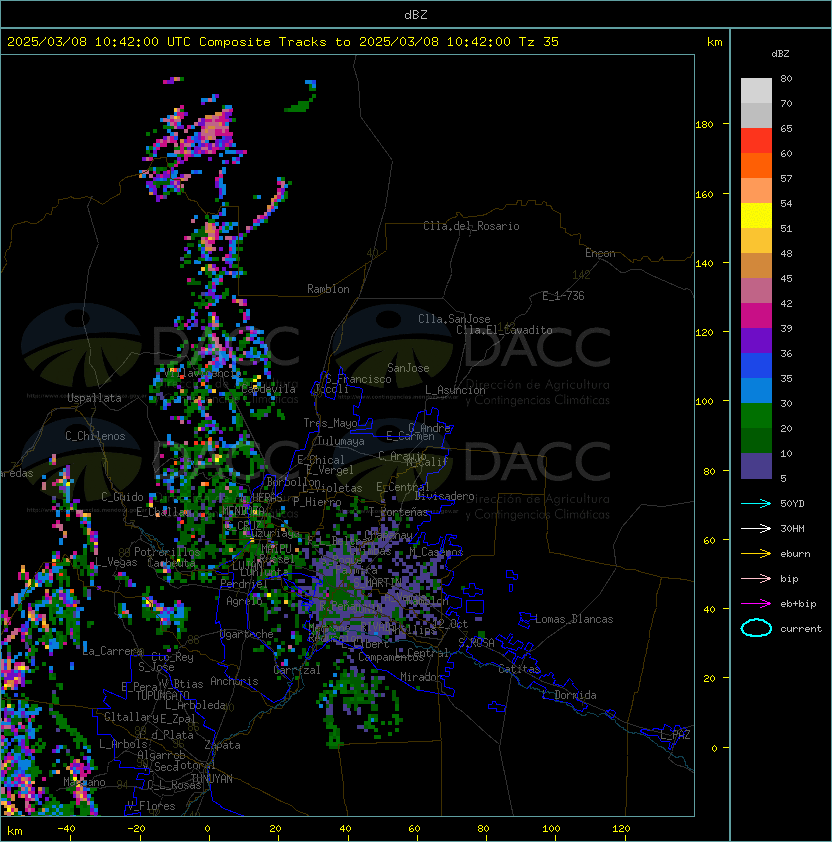The height and width of the screenshot is (842, 832).
Task: Select the pink bip arrow in legend
Action: [x=756, y=578]
